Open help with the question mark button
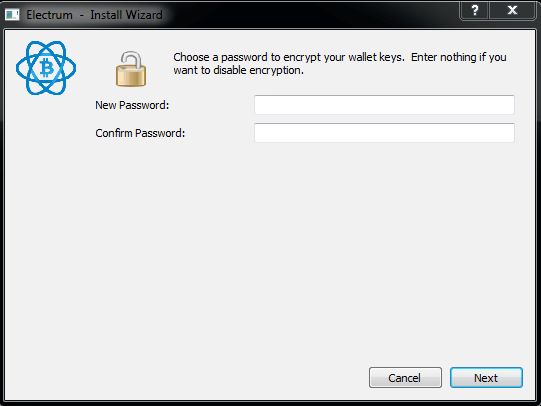The image size is (541, 406). coord(475,10)
